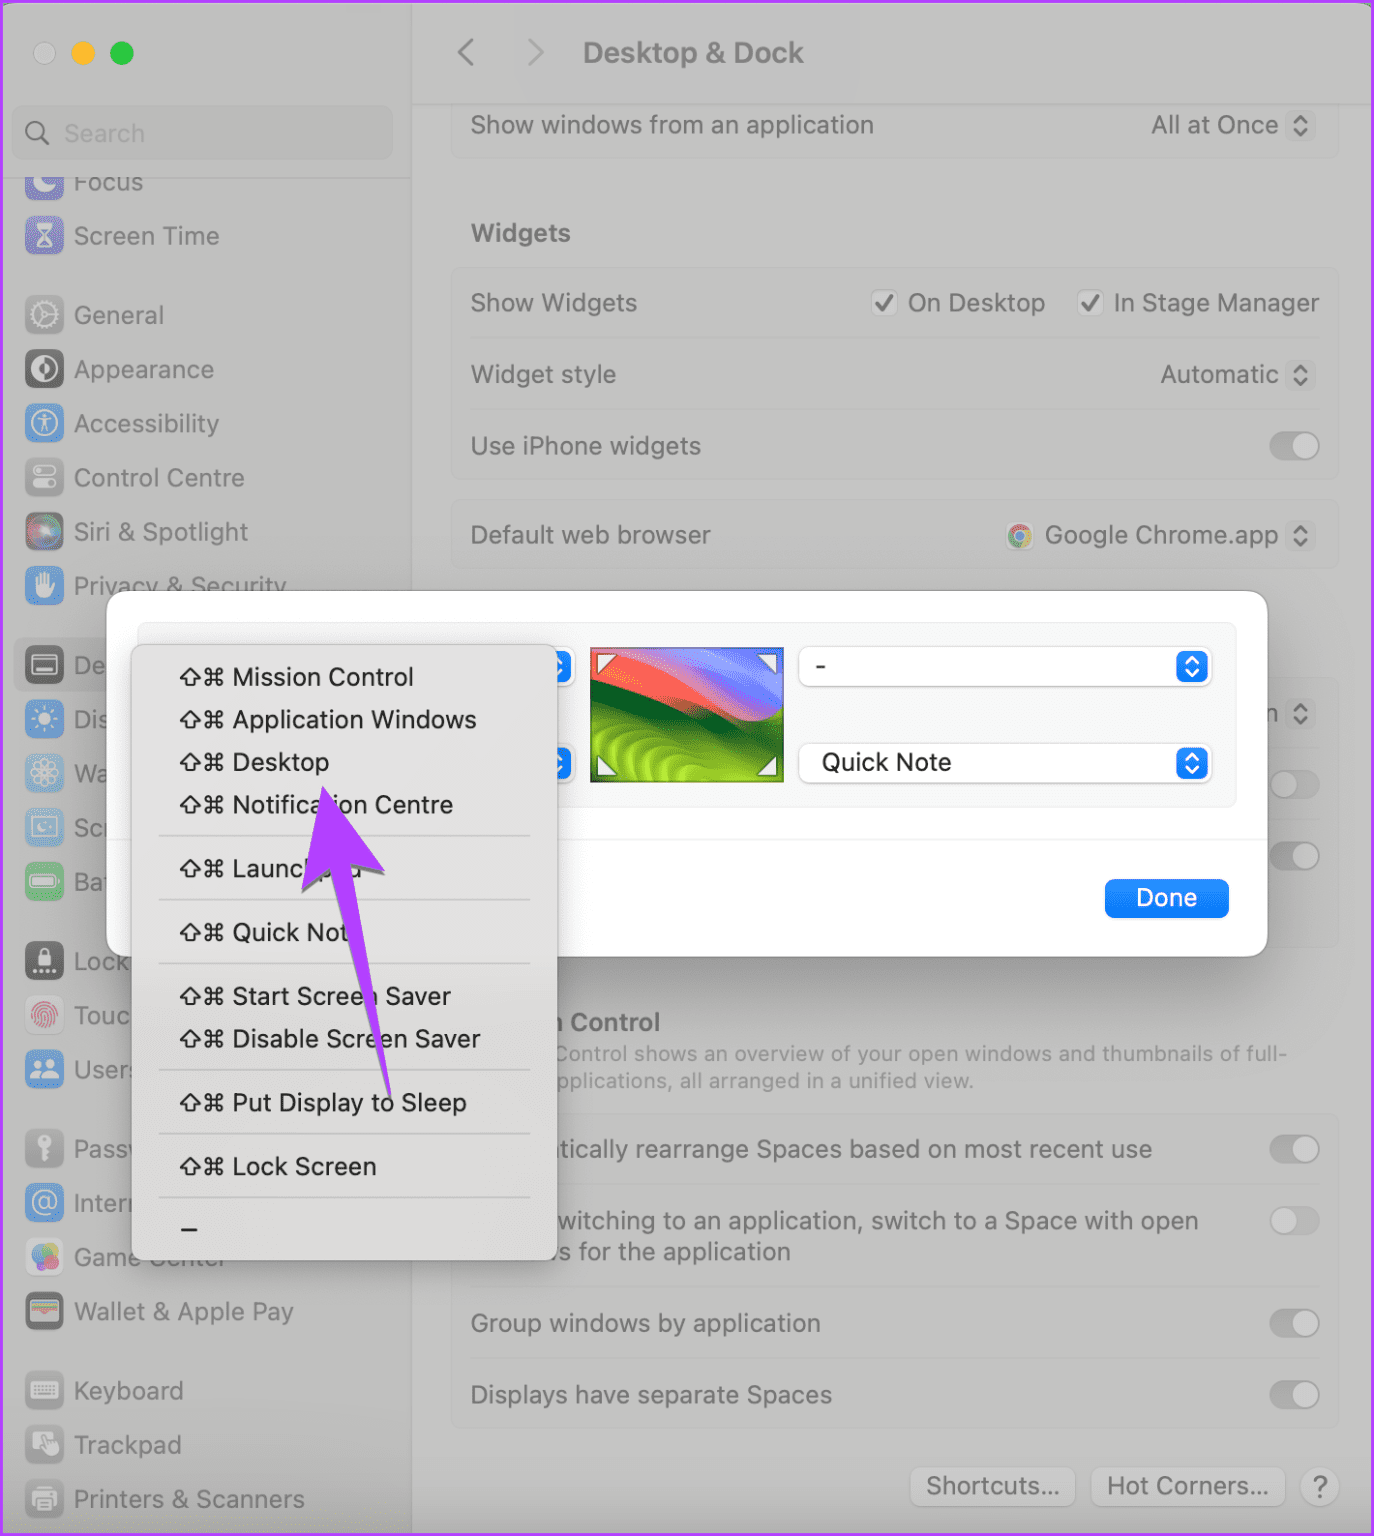Viewport: 1374px width, 1536px height.
Task: Open Siri & Spotlight settings icon
Action: 44,531
